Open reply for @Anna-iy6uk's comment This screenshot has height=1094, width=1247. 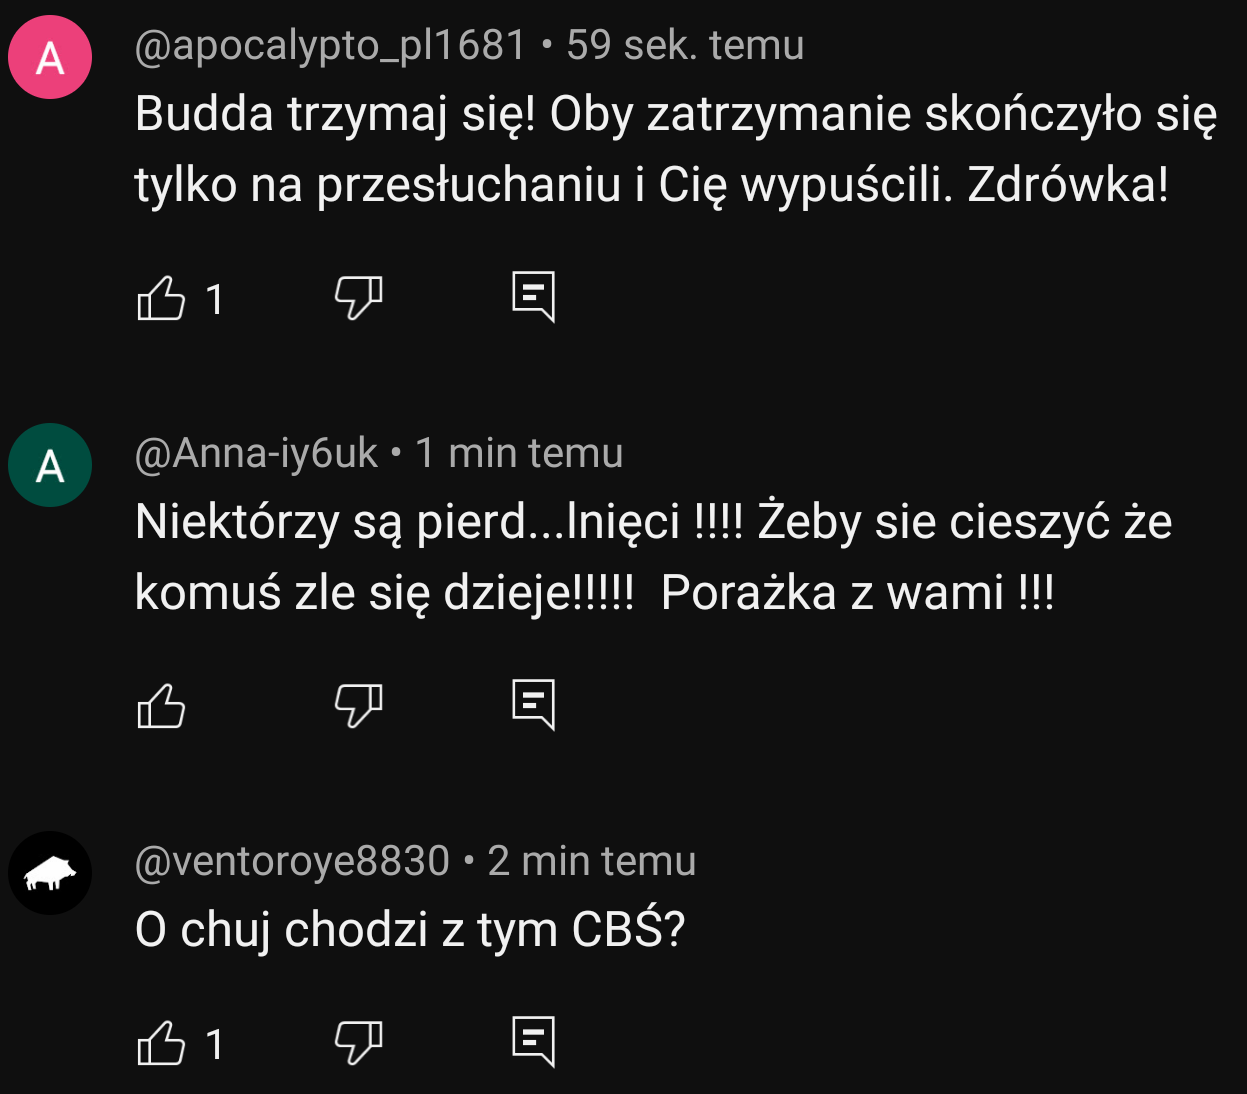(x=533, y=705)
